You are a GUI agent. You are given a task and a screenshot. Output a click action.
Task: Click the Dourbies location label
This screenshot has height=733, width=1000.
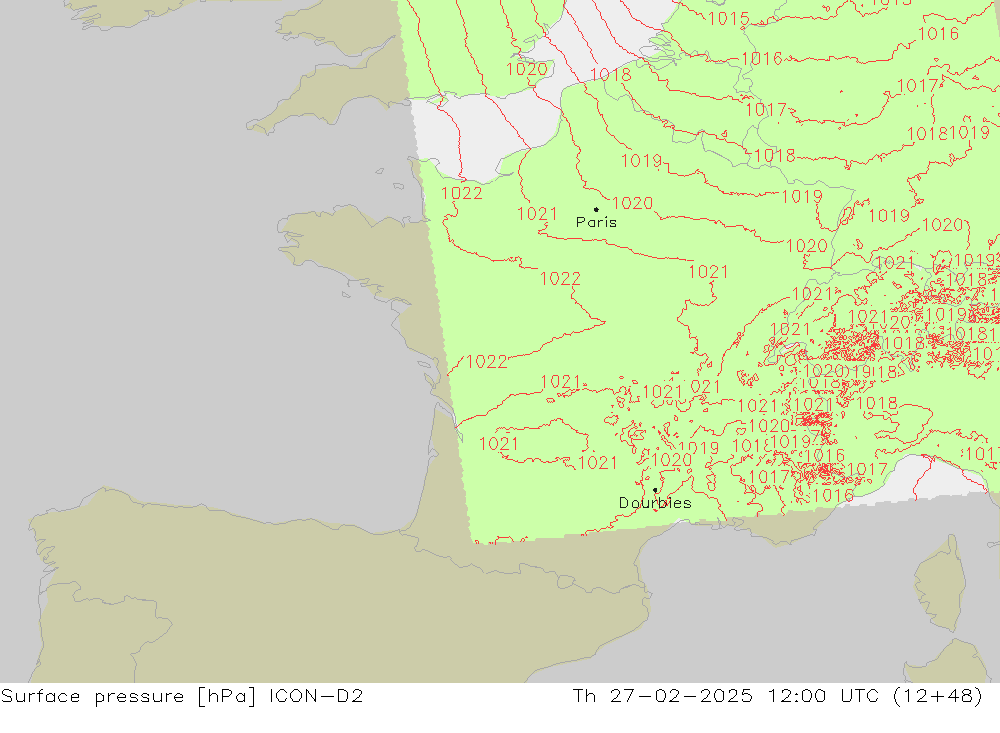click(655, 503)
